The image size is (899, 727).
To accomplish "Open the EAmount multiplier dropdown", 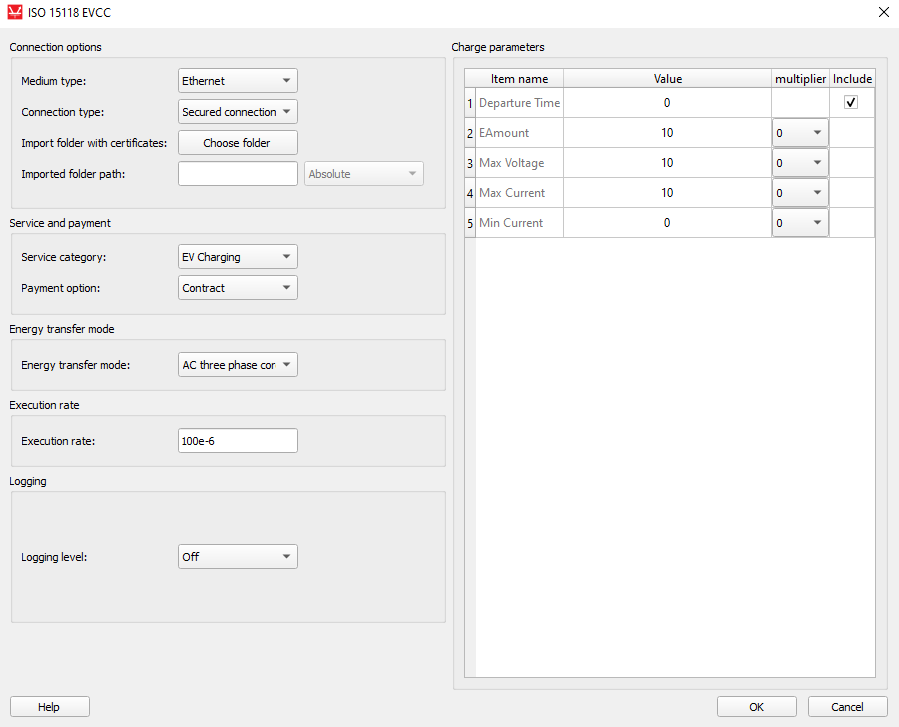I will click(800, 133).
